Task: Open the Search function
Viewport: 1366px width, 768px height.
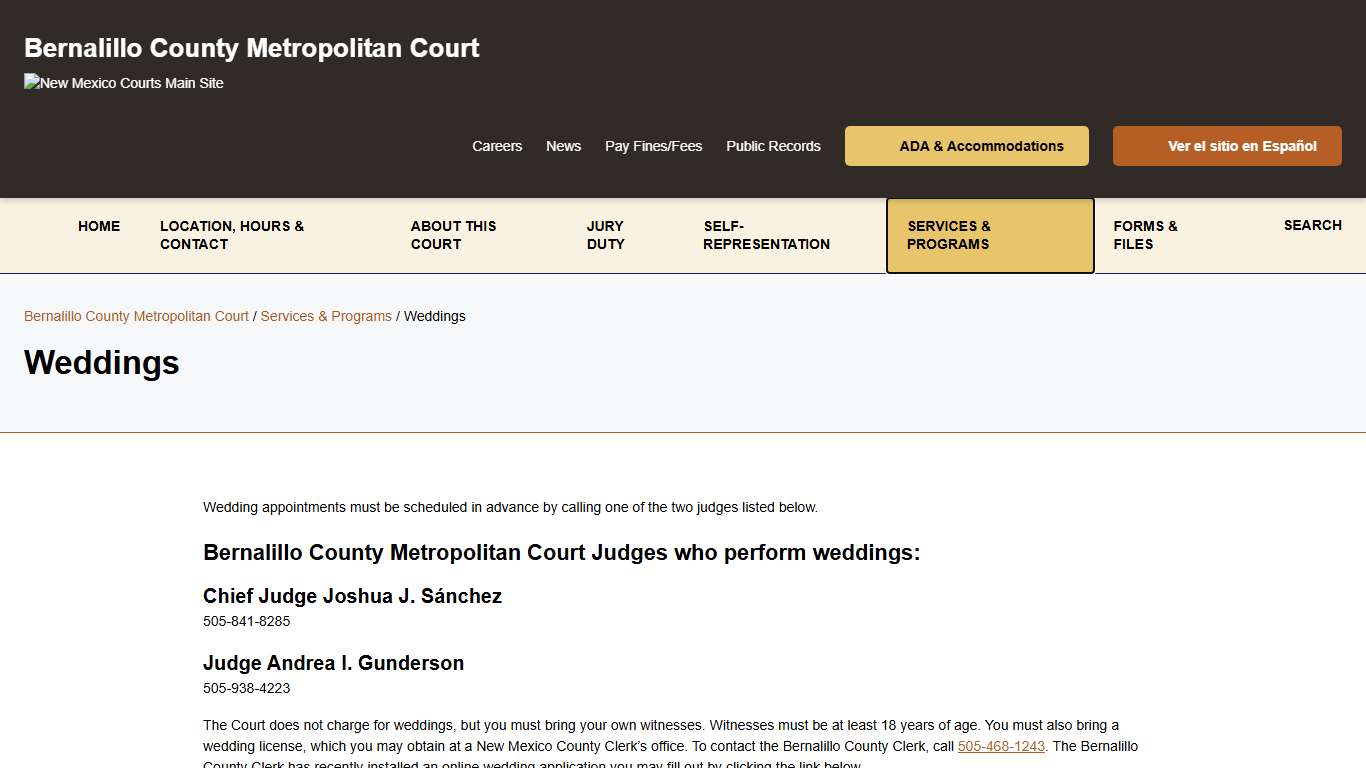Action: tap(1312, 225)
